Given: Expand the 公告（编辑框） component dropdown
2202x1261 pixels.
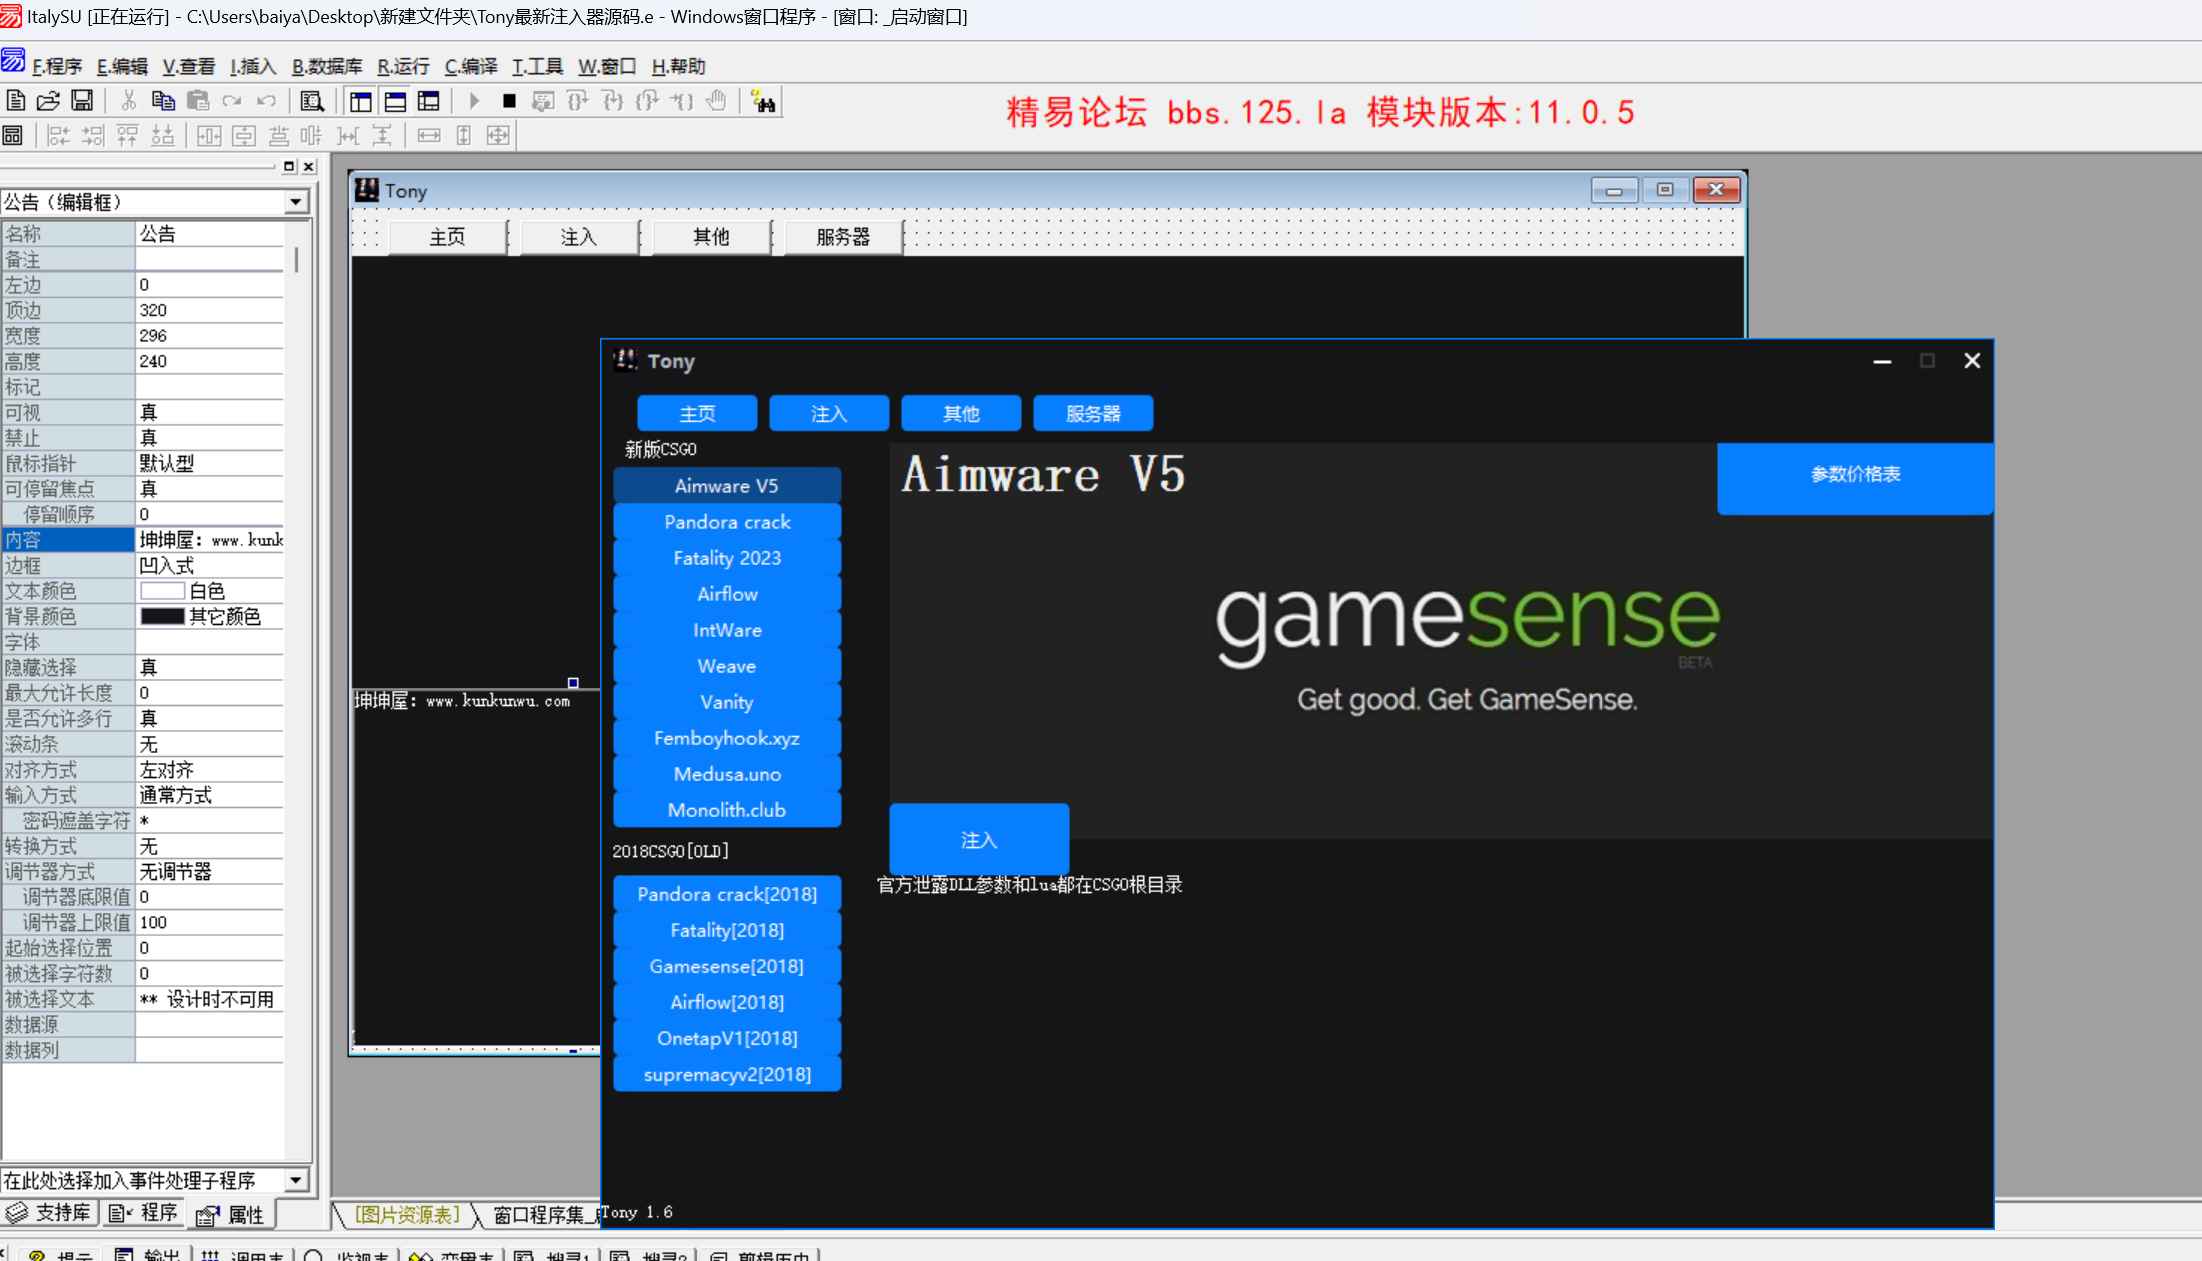Looking at the screenshot, I should pos(296,202).
